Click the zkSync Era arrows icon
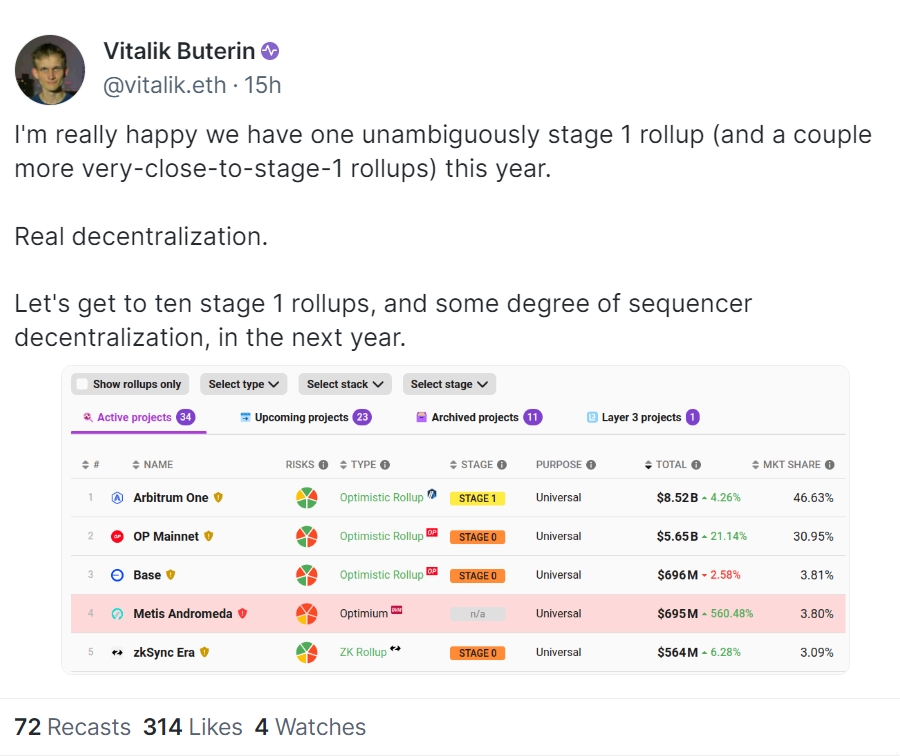This screenshot has height=756, width=900. pyautogui.click(x=114, y=652)
